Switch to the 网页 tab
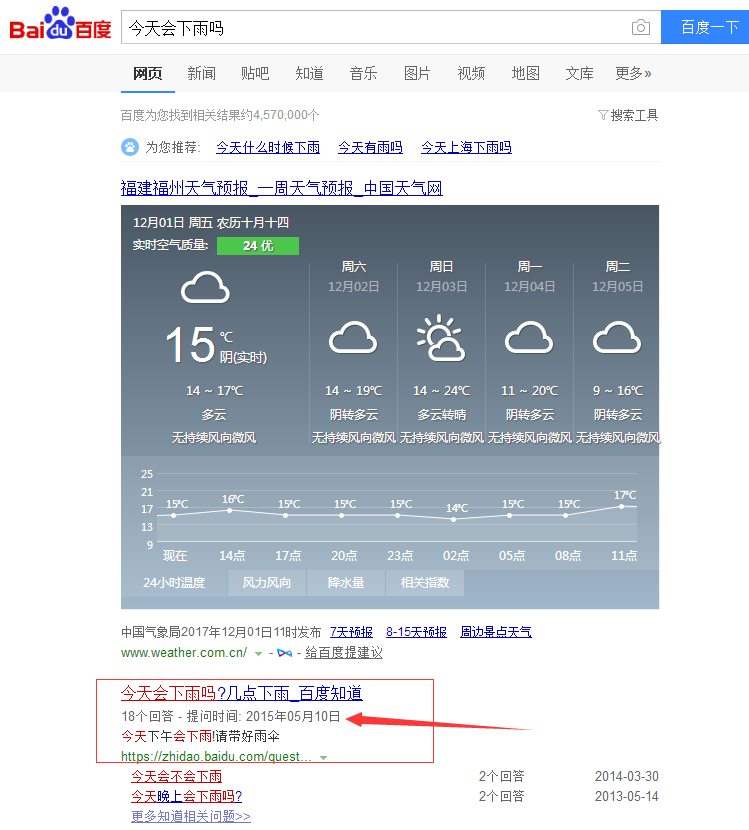Screen dimensions: 749x830 click(x=148, y=73)
